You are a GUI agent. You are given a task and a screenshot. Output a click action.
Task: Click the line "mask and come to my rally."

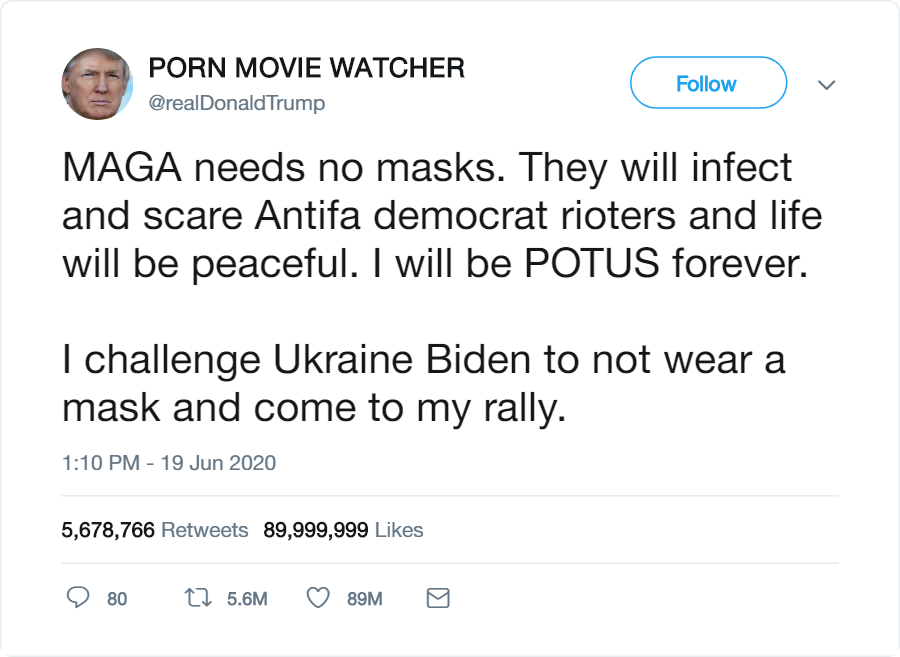(314, 408)
